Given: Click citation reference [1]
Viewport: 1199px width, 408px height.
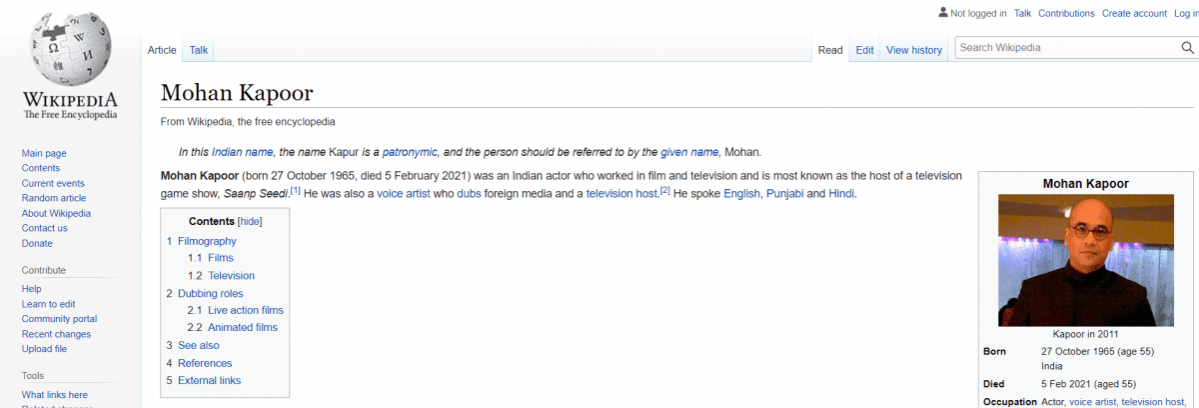Looking at the screenshot, I should (295, 190).
